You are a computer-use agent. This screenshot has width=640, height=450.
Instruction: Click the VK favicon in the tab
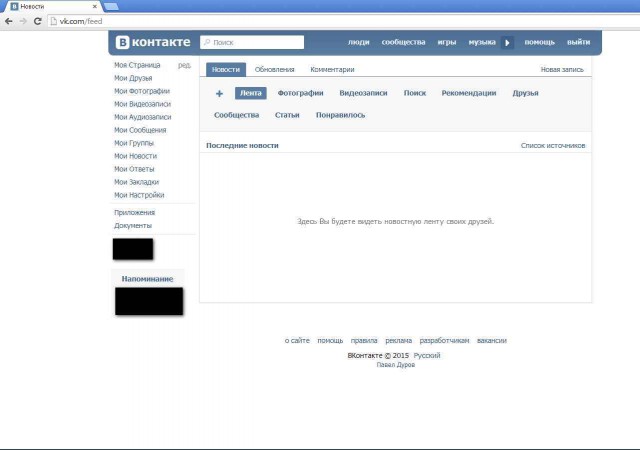(14, 7)
